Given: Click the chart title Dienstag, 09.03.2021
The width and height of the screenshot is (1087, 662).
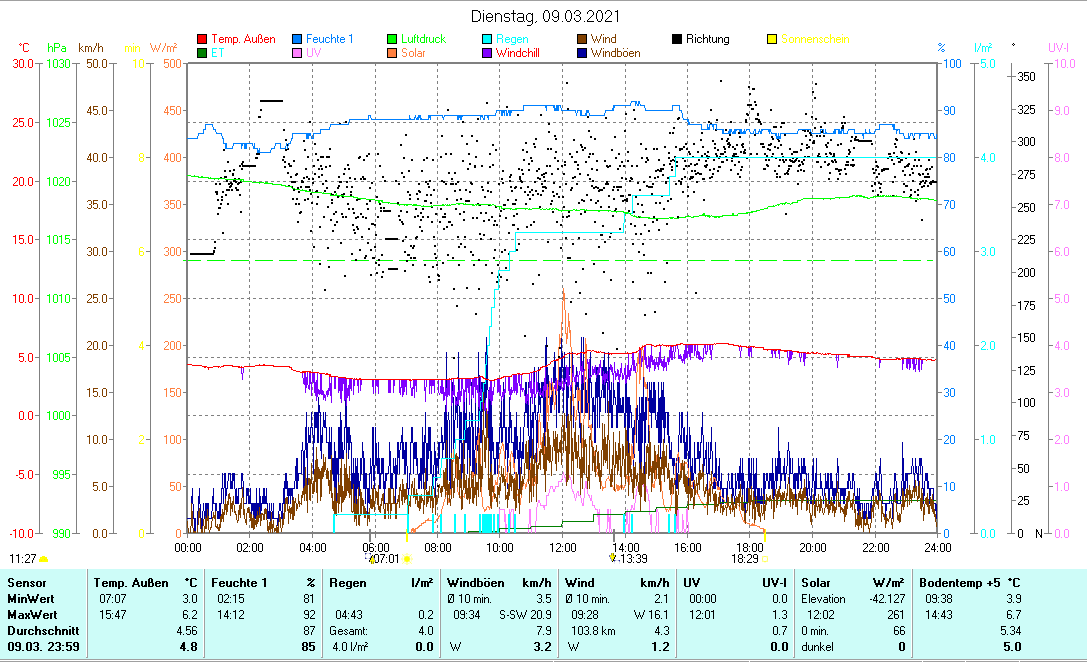Looking at the screenshot, I should pos(545,16).
